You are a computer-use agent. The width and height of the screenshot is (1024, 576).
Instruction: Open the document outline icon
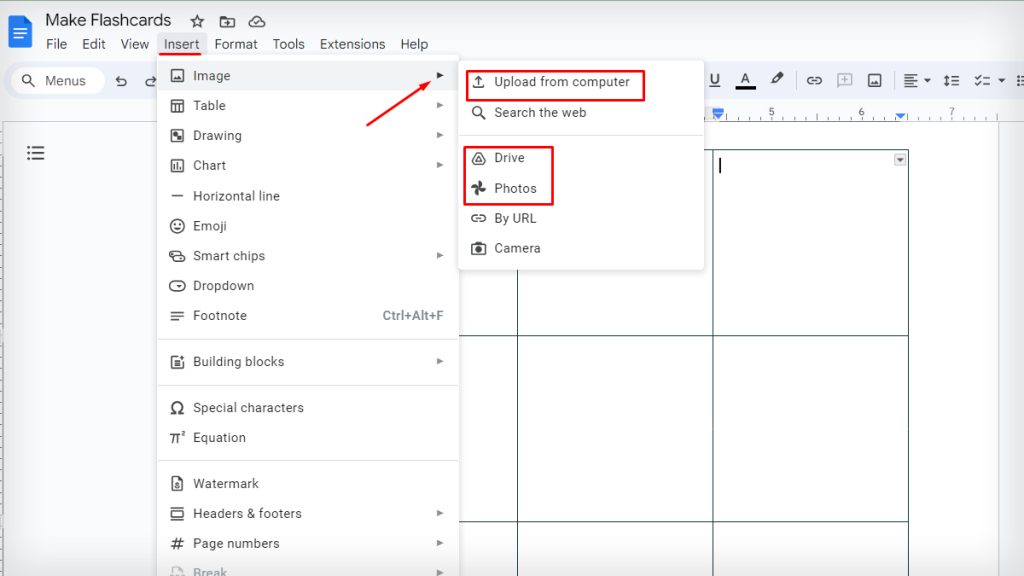coord(36,152)
